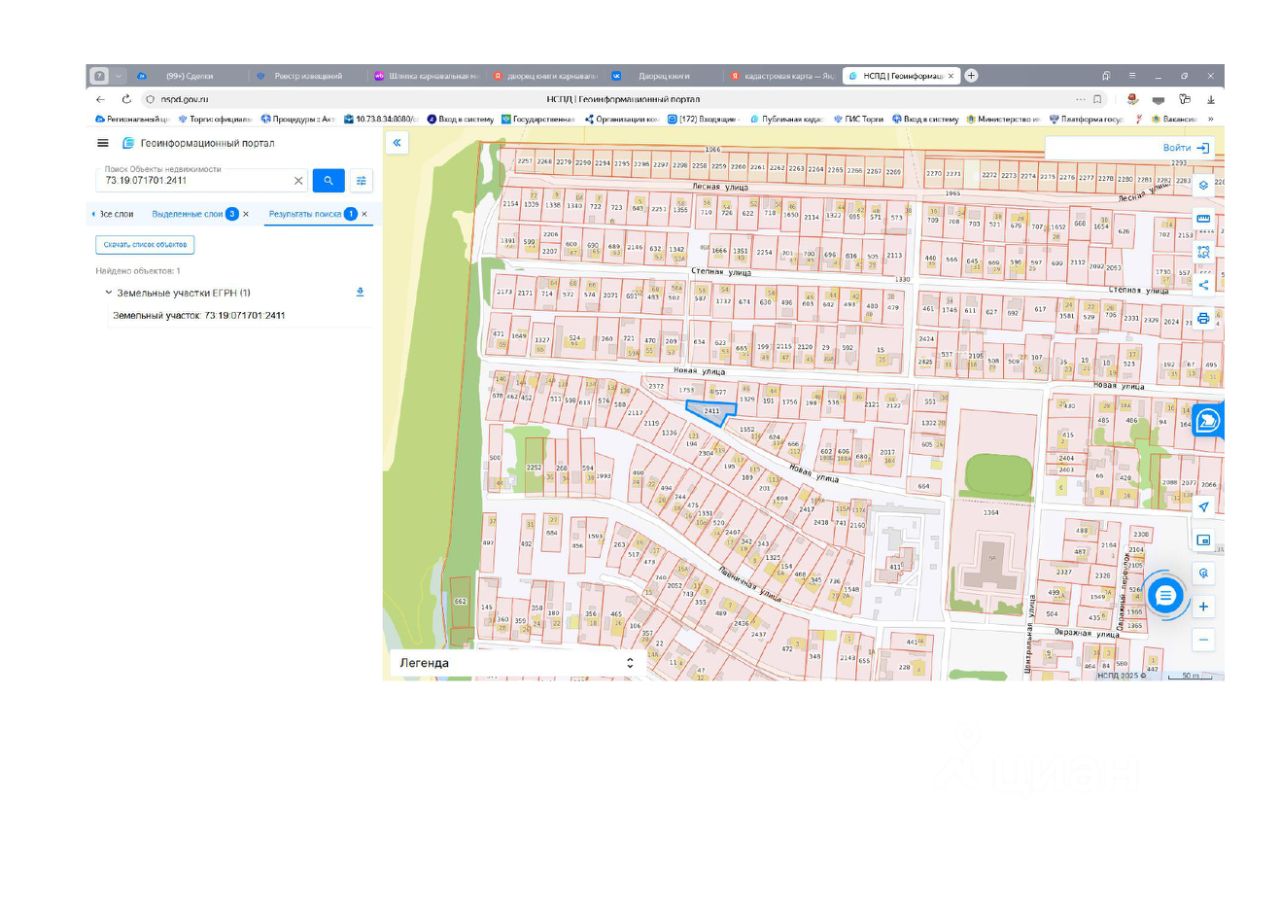Toggle the overview mini-map icon
The width and height of the screenshot is (1280, 904).
tap(1203, 540)
